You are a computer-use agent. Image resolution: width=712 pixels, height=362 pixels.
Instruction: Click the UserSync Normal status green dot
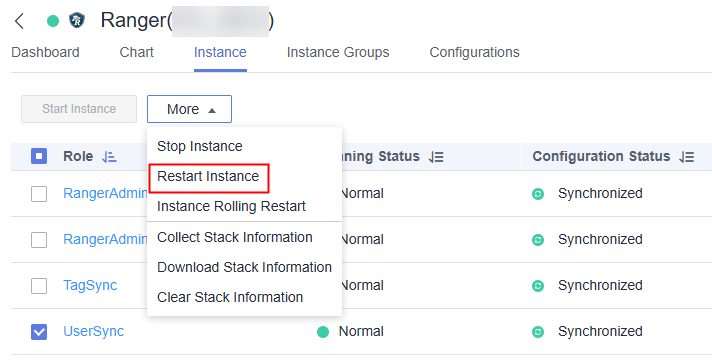323,332
